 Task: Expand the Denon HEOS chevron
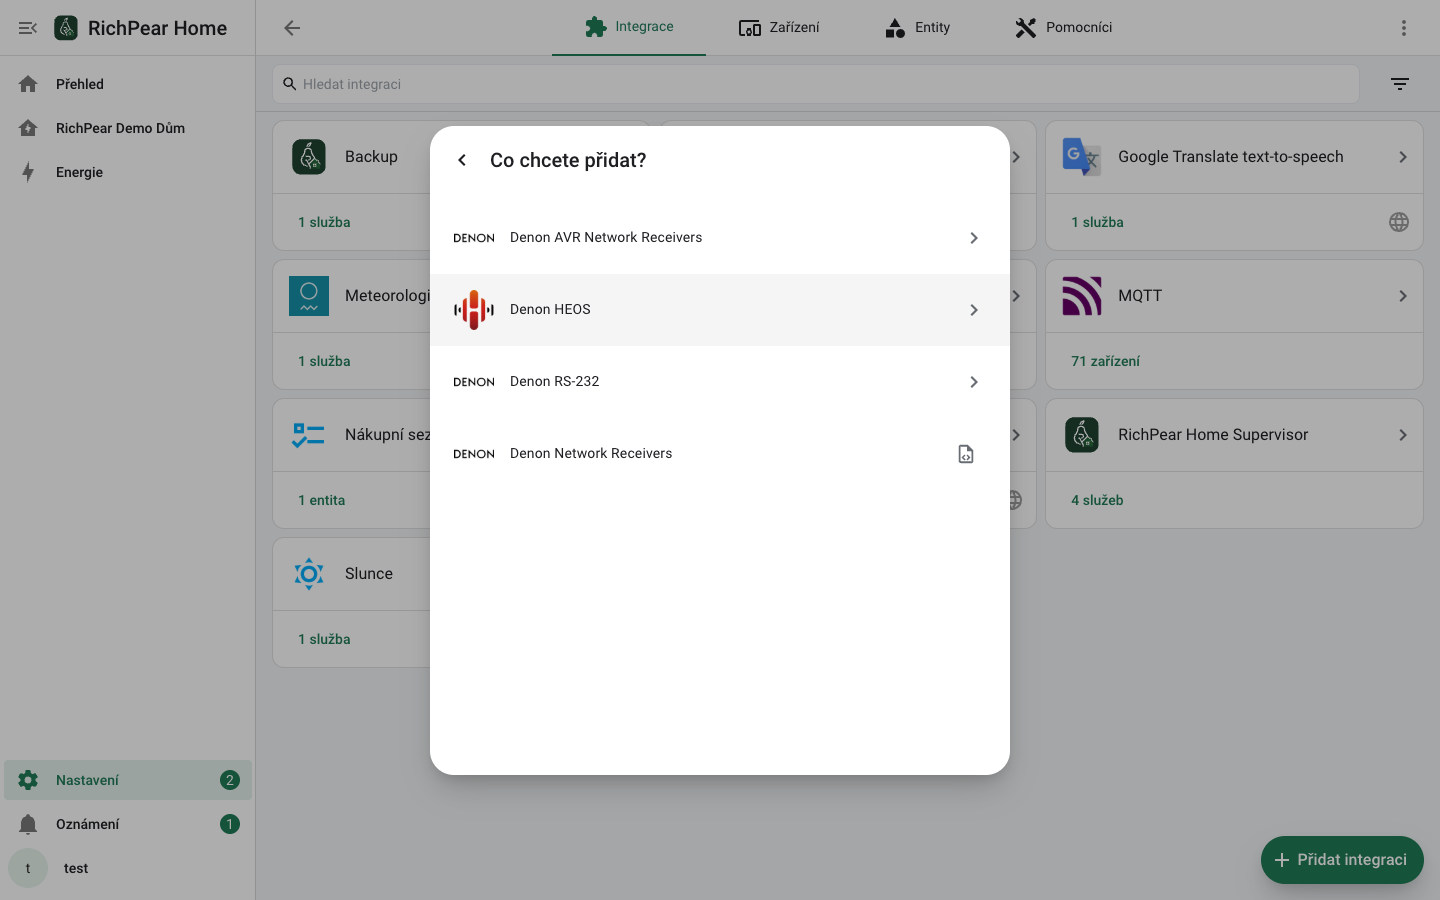pos(974,310)
